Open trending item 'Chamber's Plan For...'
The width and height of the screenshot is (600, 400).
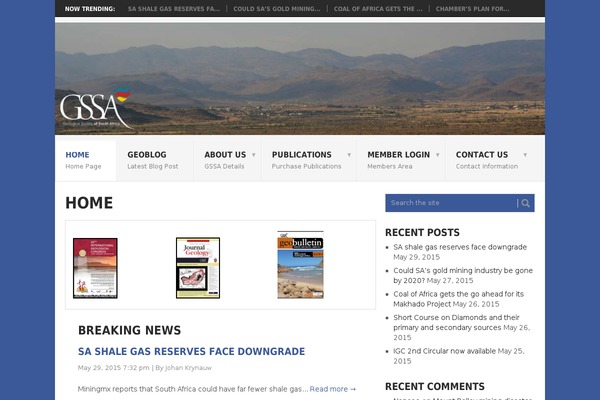pos(473,9)
